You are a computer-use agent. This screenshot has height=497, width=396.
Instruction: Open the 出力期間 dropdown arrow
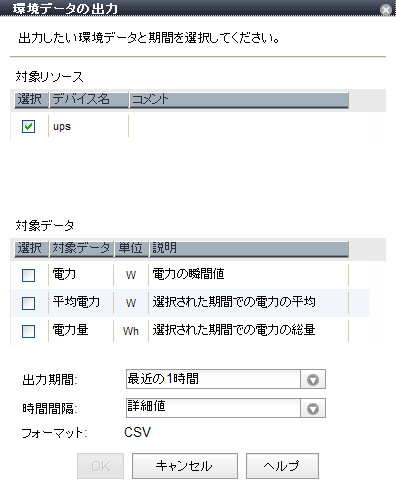pos(313,379)
